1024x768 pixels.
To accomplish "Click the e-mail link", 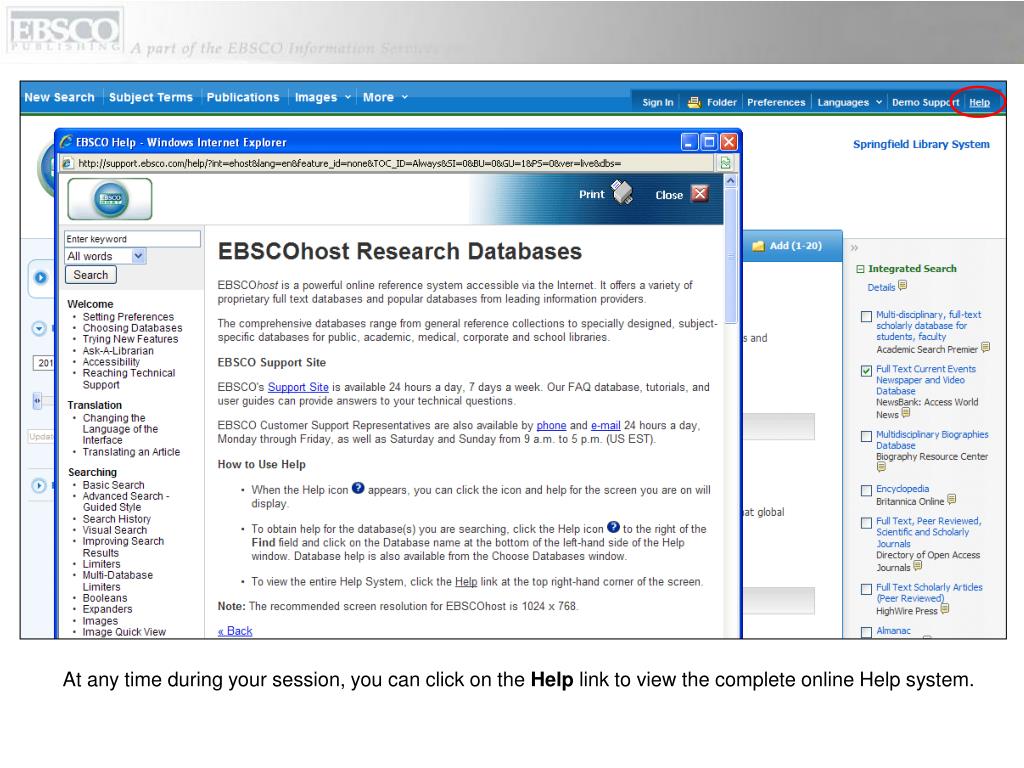I will 605,426.
